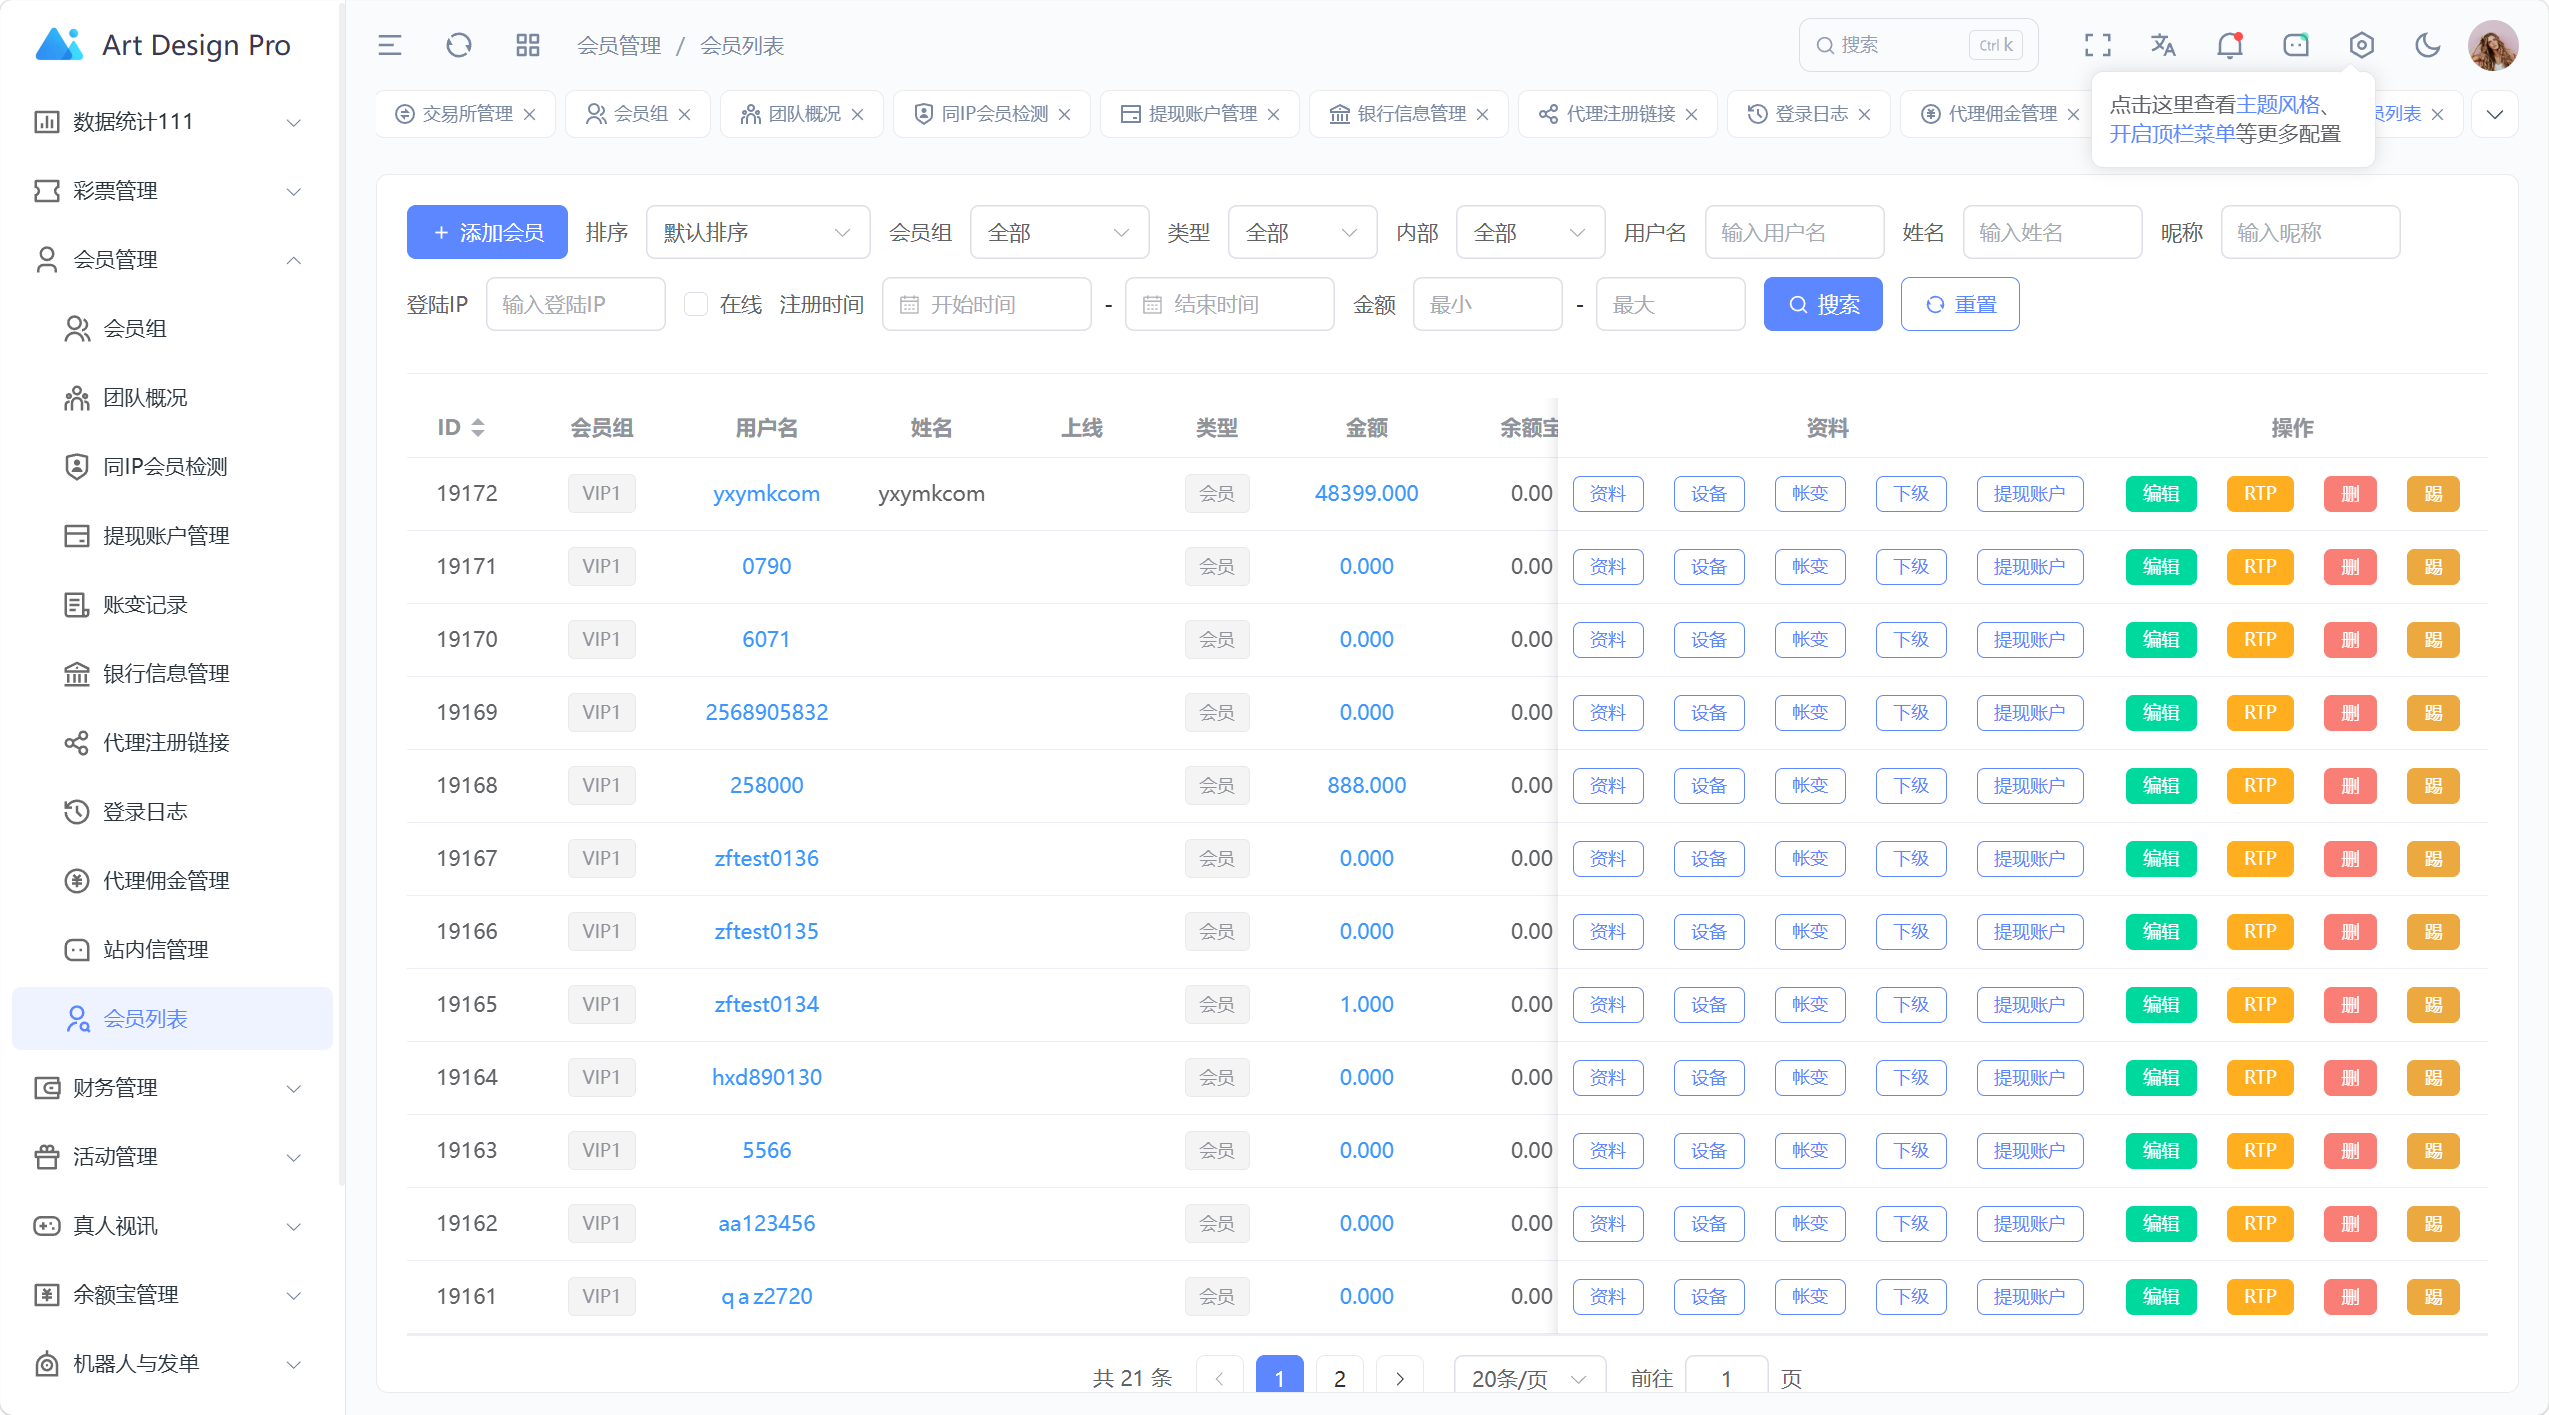Tick the 在线 checkbox
The height and width of the screenshot is (1415, 2549).
tap(696, 304)
